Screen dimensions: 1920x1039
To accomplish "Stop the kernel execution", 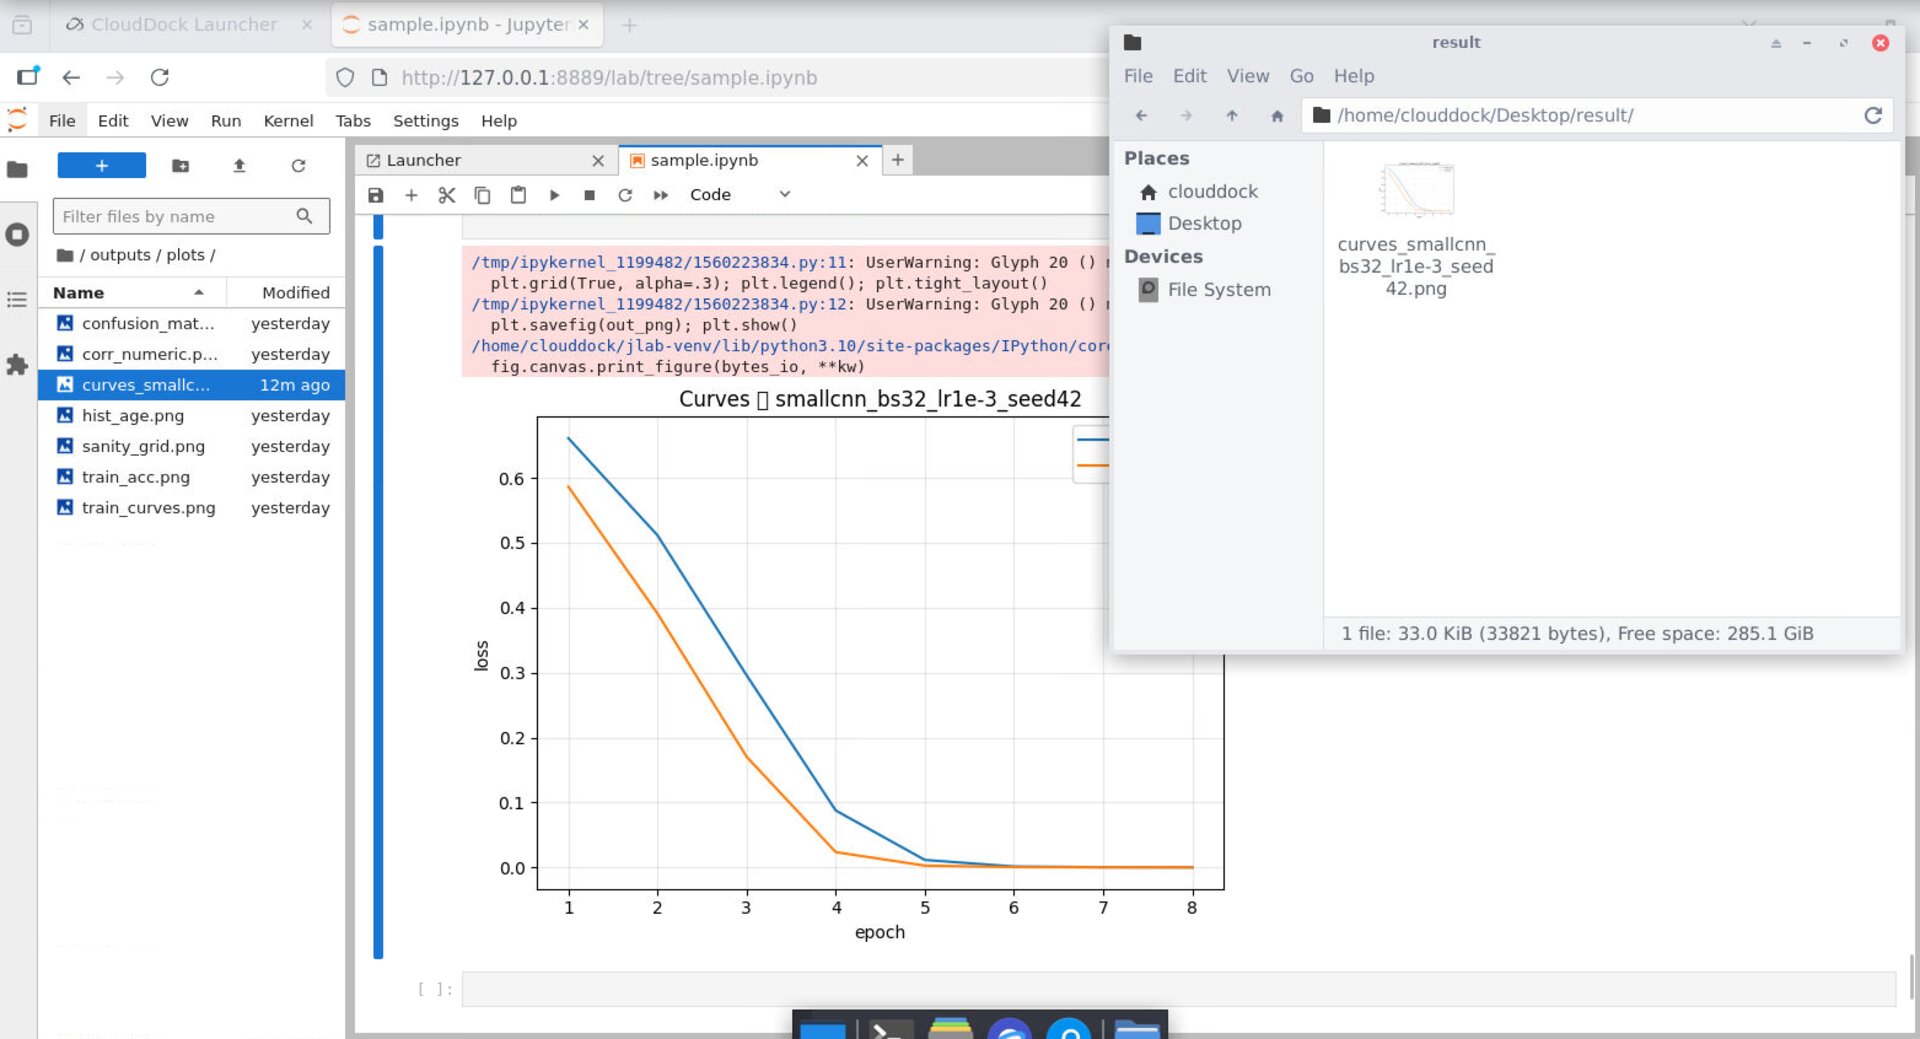I will [x=590, y=195].
